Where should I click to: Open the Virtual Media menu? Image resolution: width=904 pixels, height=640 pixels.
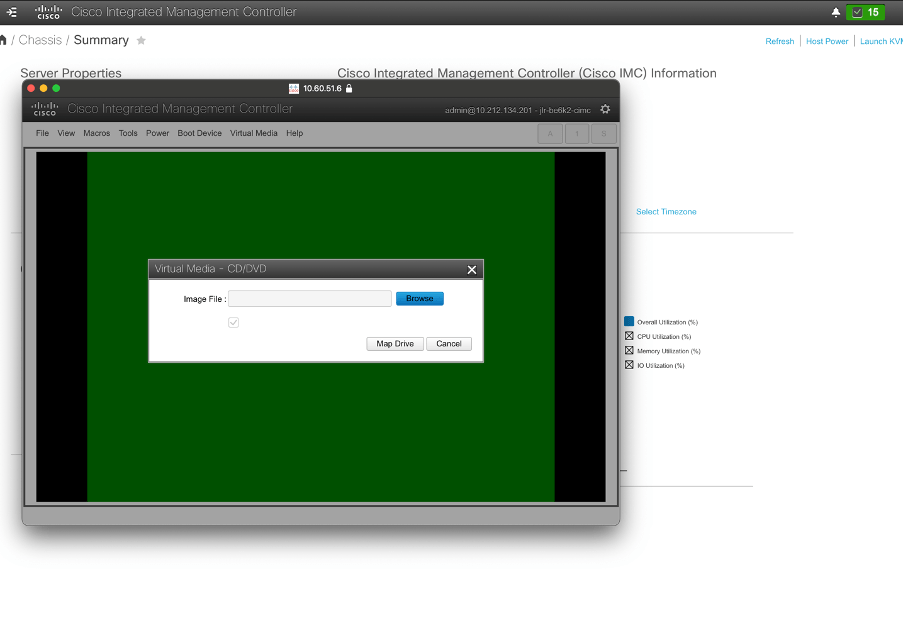[253, 133]
